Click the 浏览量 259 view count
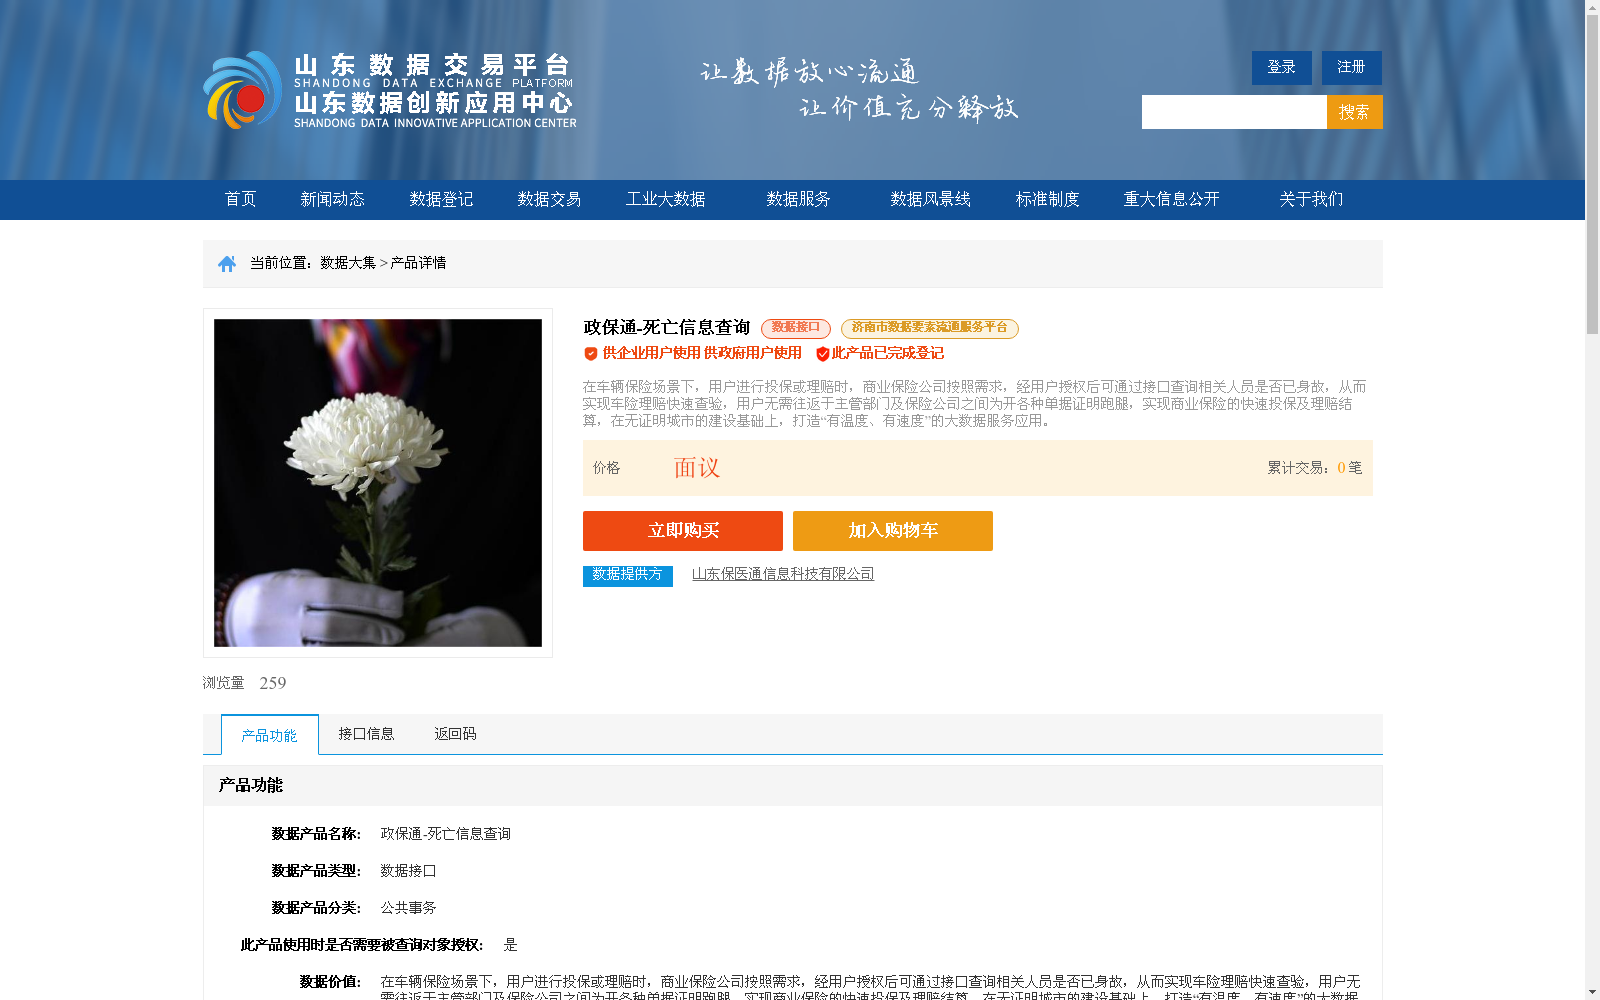1600x1000 pixels. pos(245,683)
